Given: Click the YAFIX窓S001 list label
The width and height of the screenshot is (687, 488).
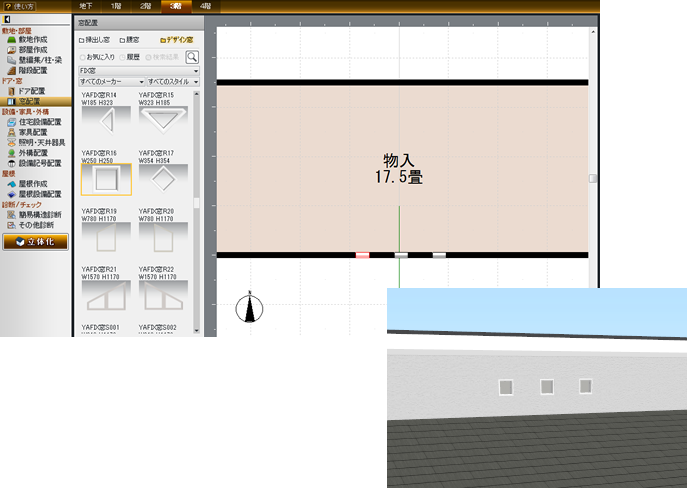Looking at the screenshot, I should click(100, 327).
